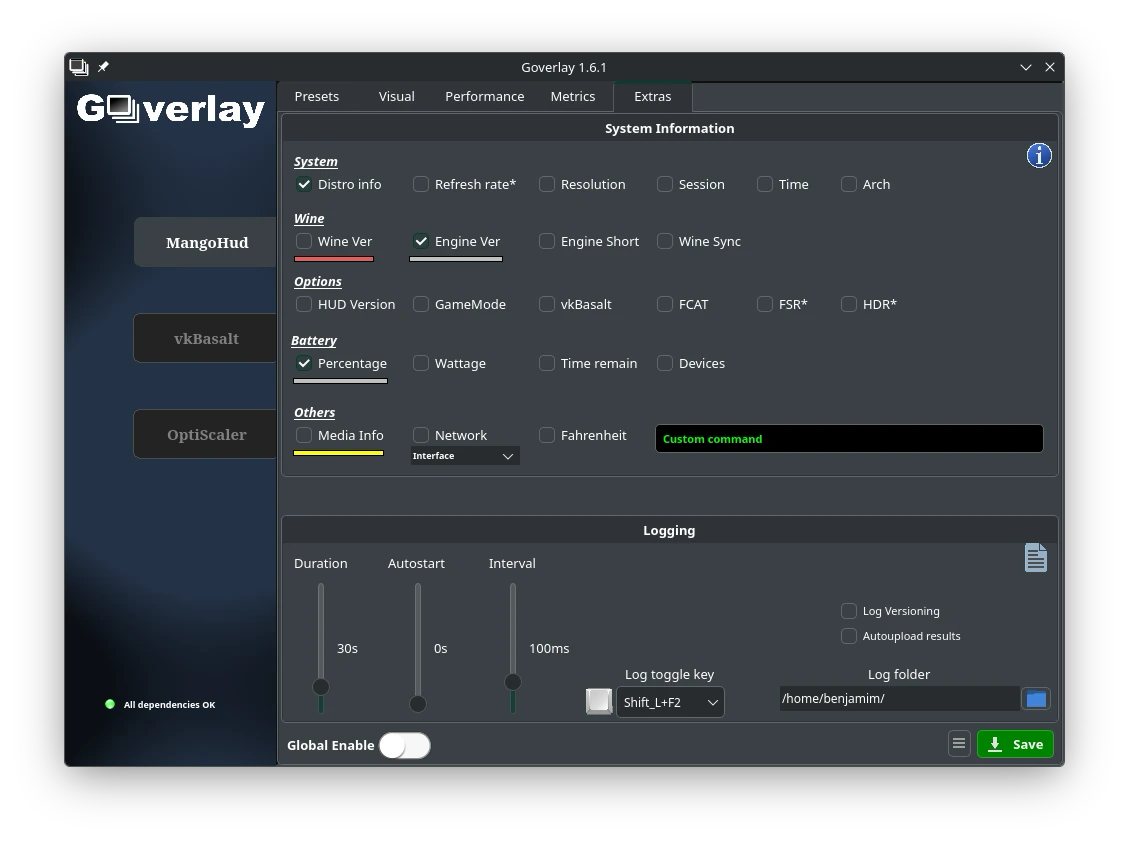The image size is (1129, 843).
Task: Open the Shift_L+F2 log toggle key dropdown
Action: tap(670, 702)
